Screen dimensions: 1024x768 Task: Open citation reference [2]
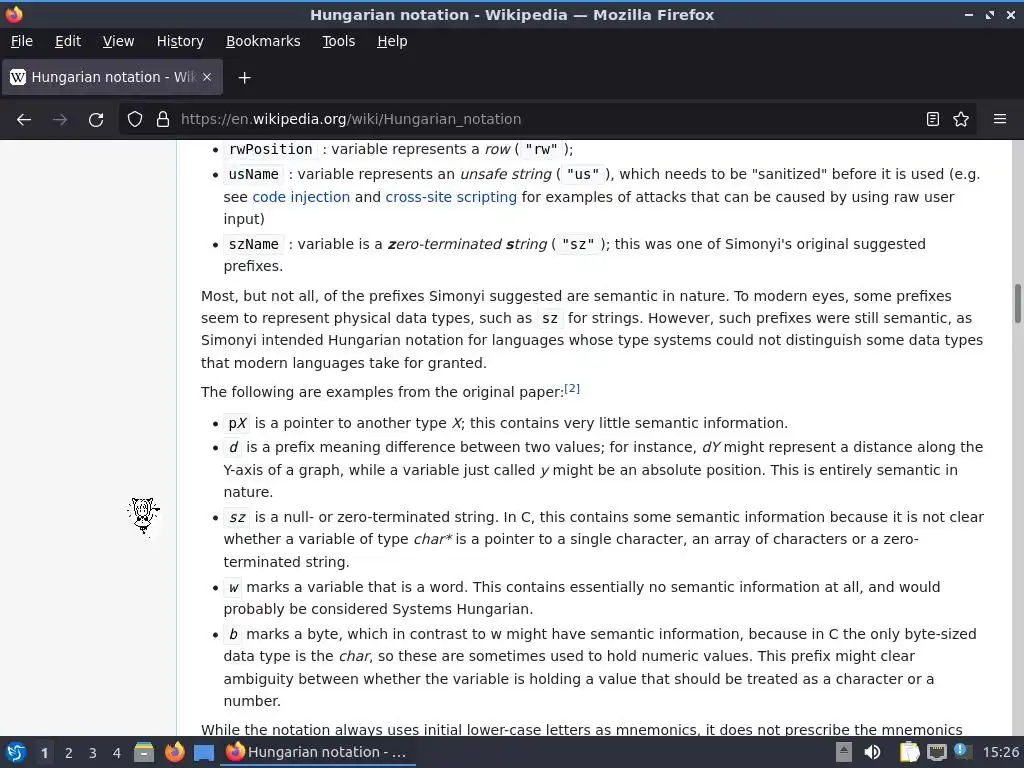(572, 389)
